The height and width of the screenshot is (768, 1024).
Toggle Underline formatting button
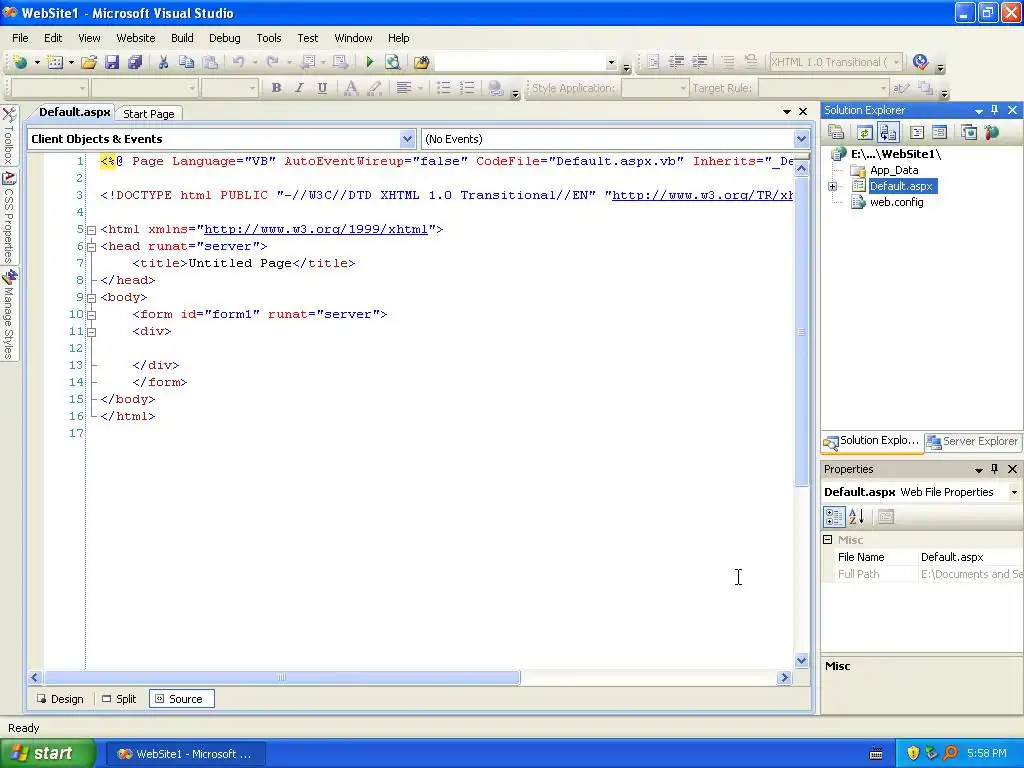[322, 88]
